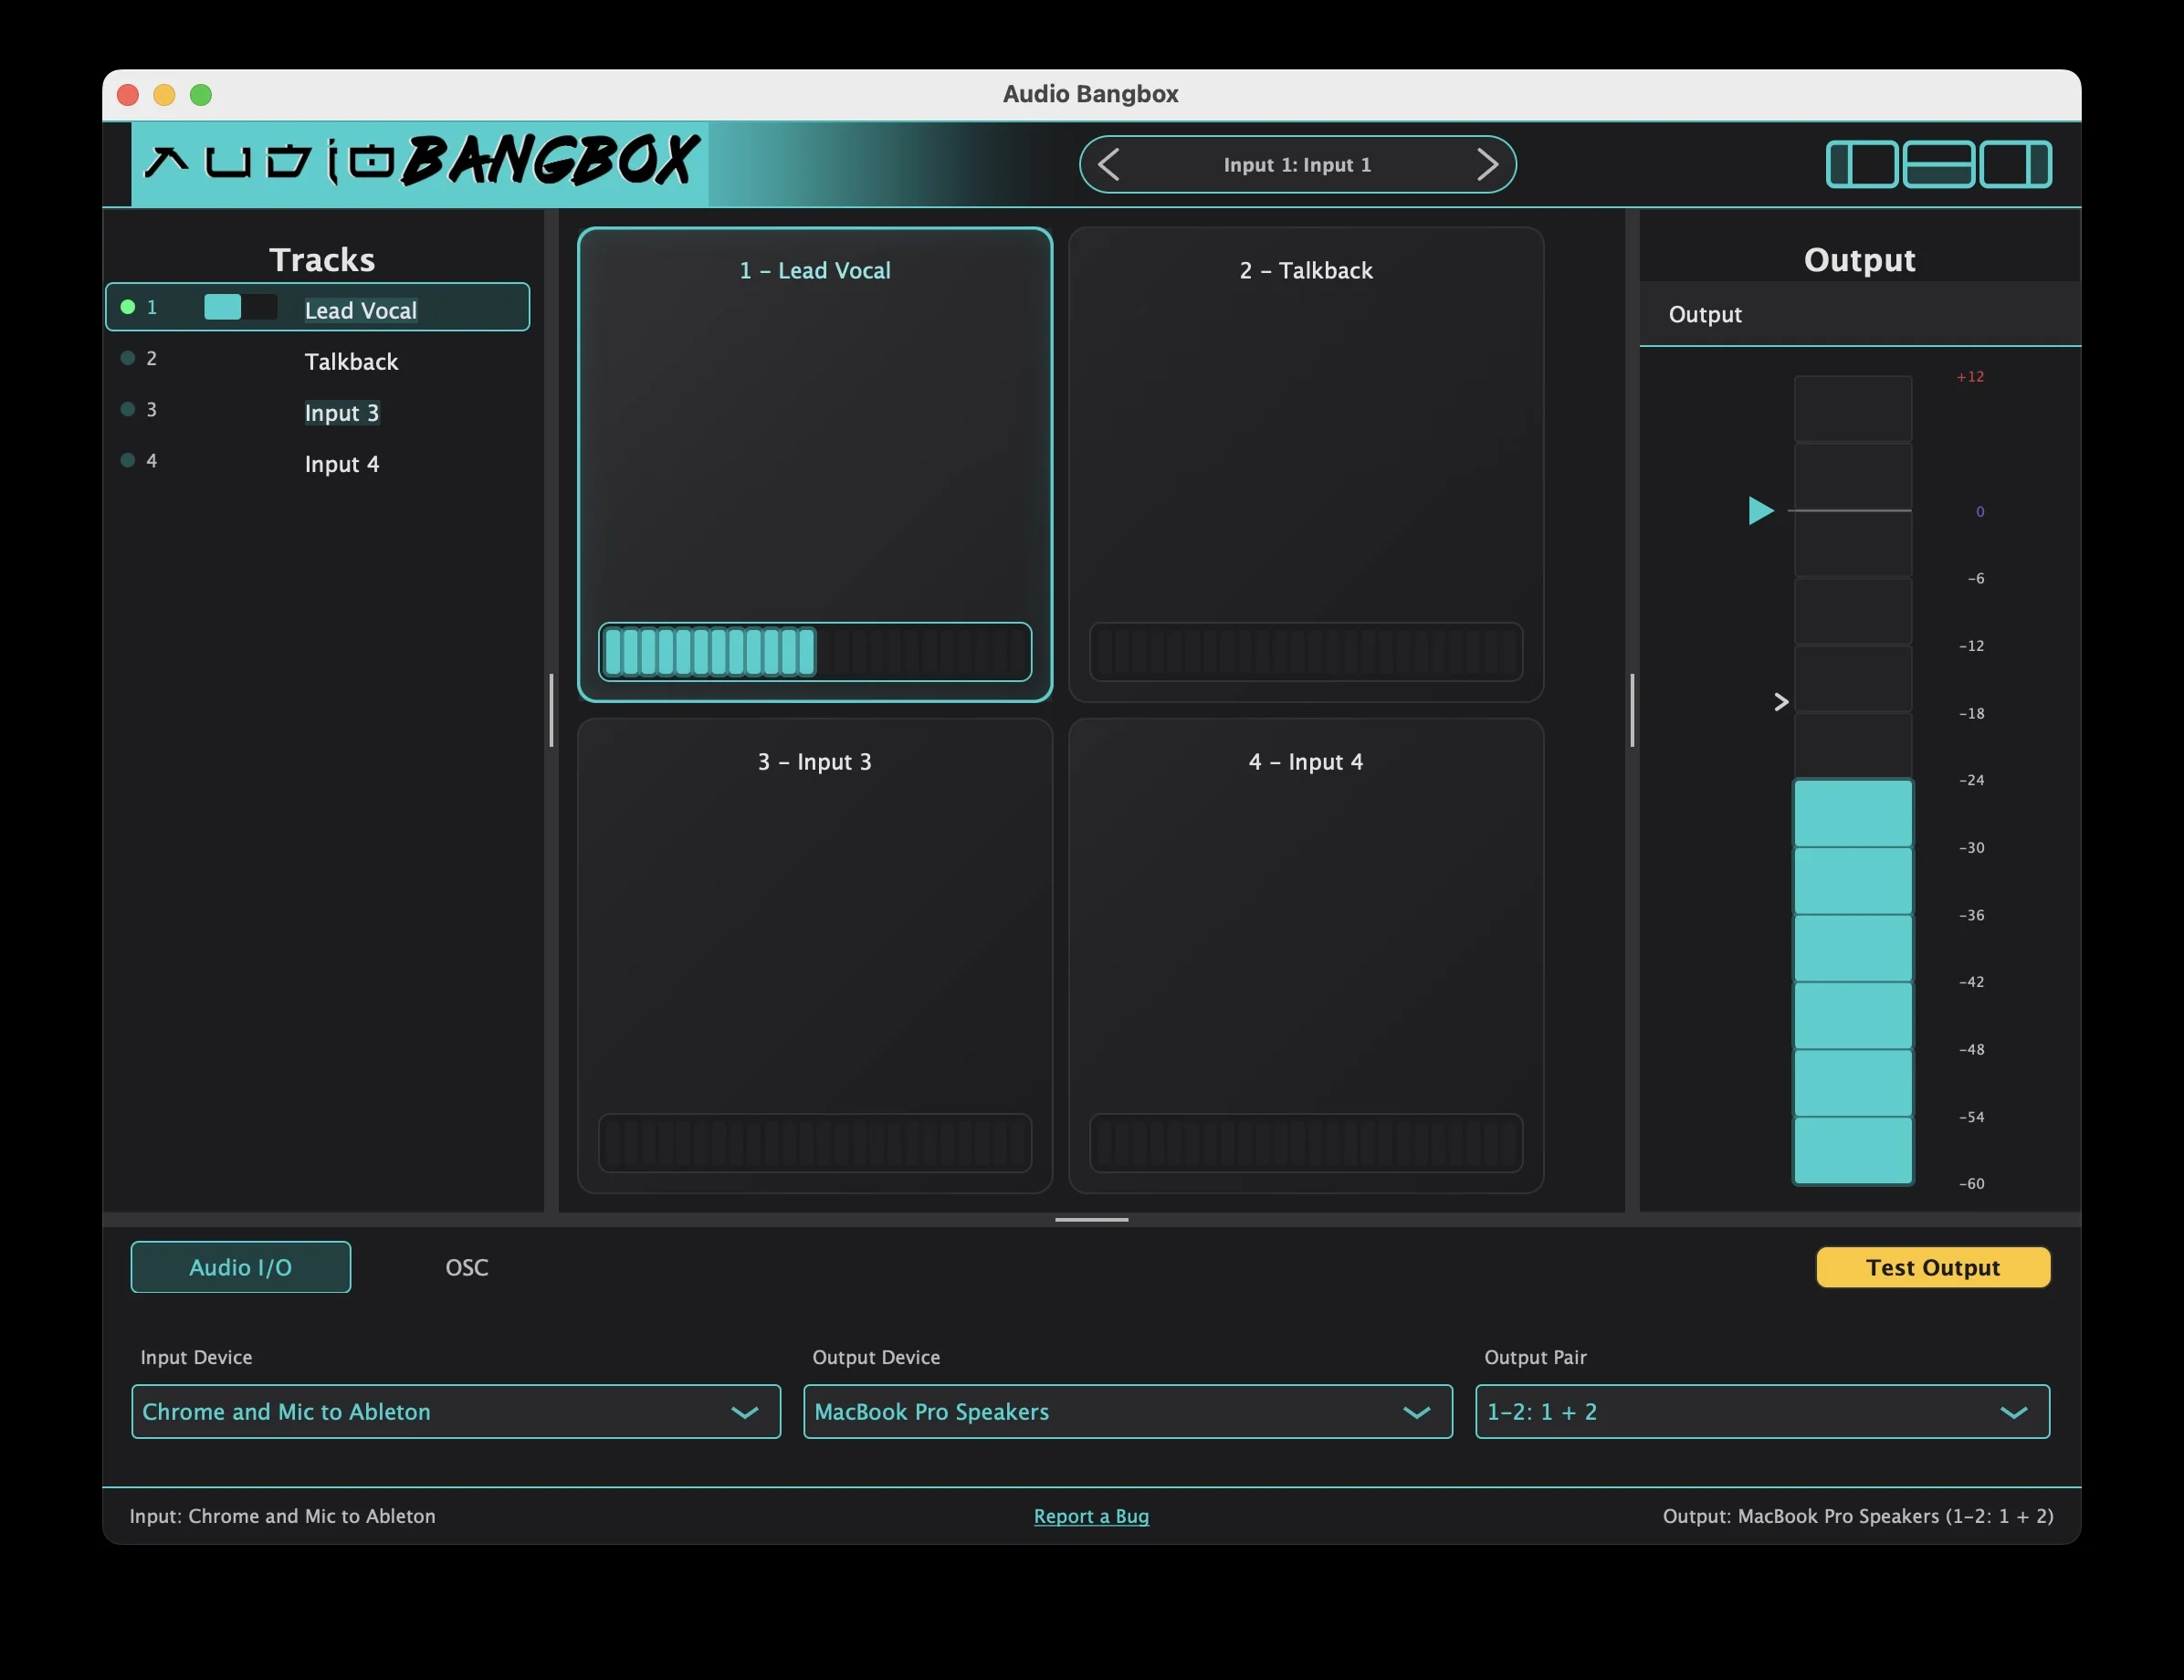Select the Audio I/O tab
2184x1680 pixels.
(240, 1267)
